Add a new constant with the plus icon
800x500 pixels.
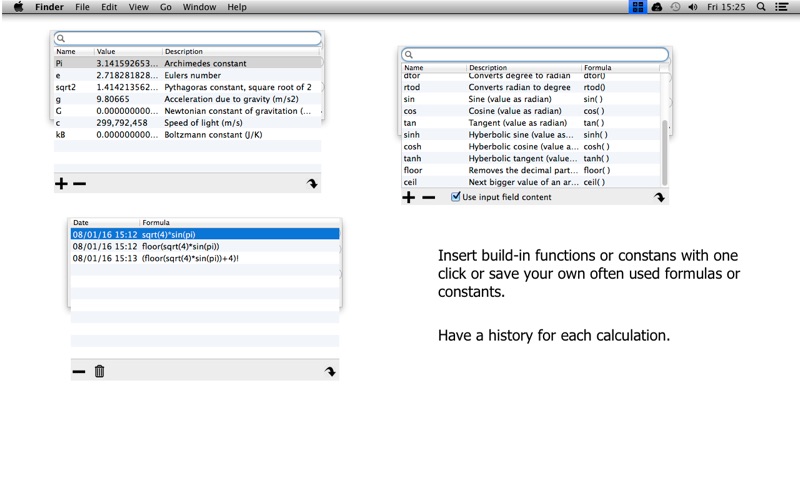[61, 184]
